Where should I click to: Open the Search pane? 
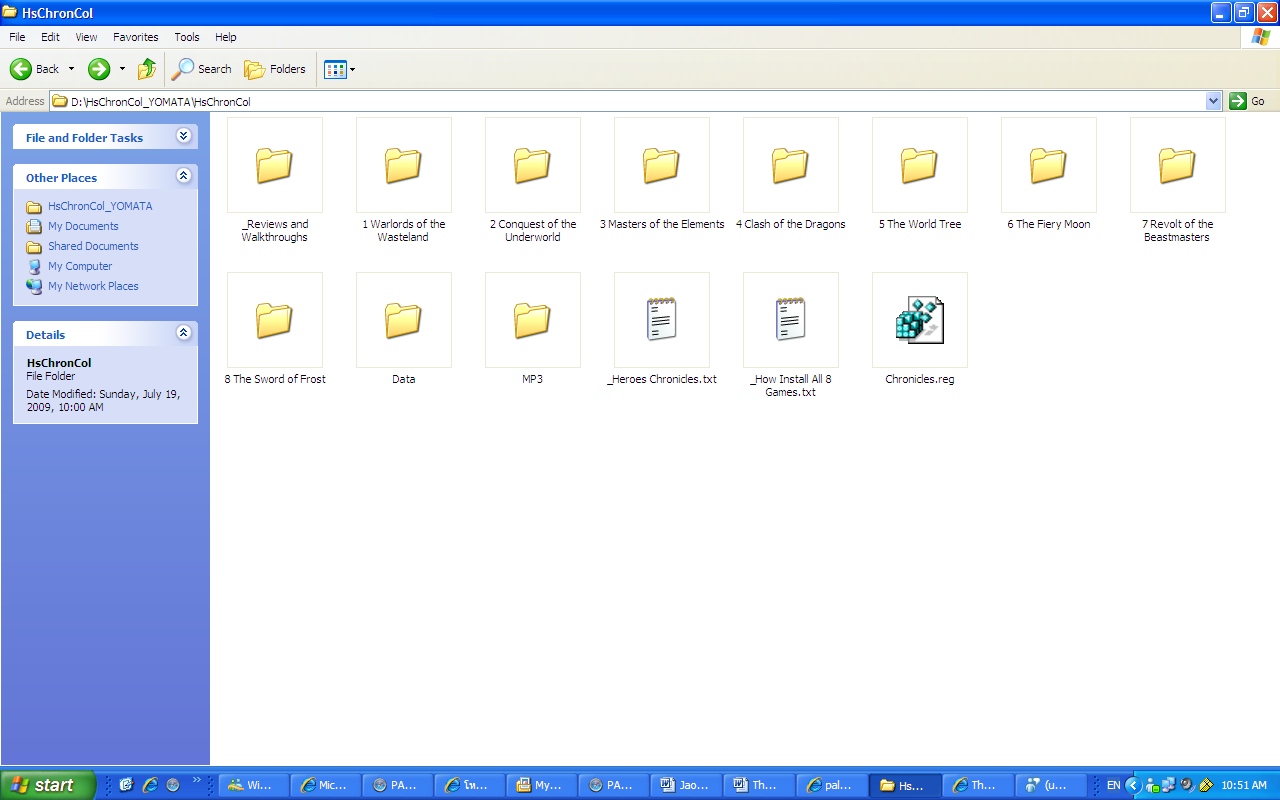point(202,69)
